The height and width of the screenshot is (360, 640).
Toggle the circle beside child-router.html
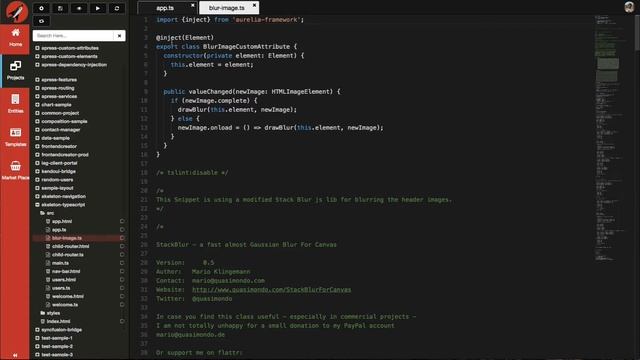click(122, 247)
